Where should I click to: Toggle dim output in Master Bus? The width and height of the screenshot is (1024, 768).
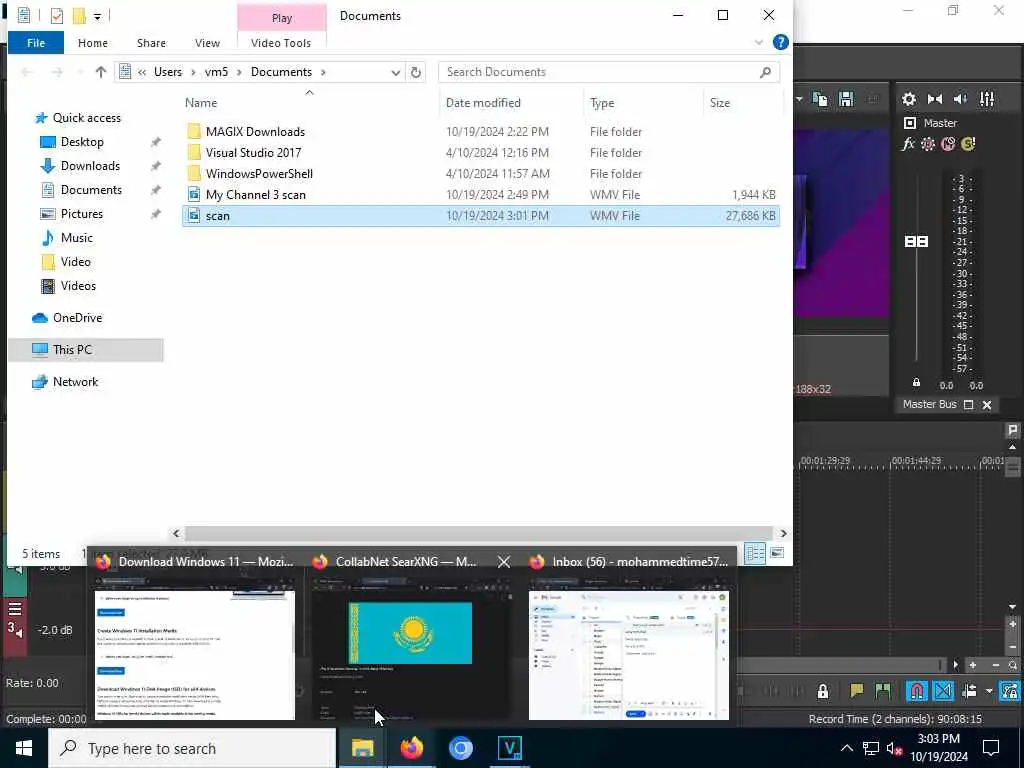961,99
